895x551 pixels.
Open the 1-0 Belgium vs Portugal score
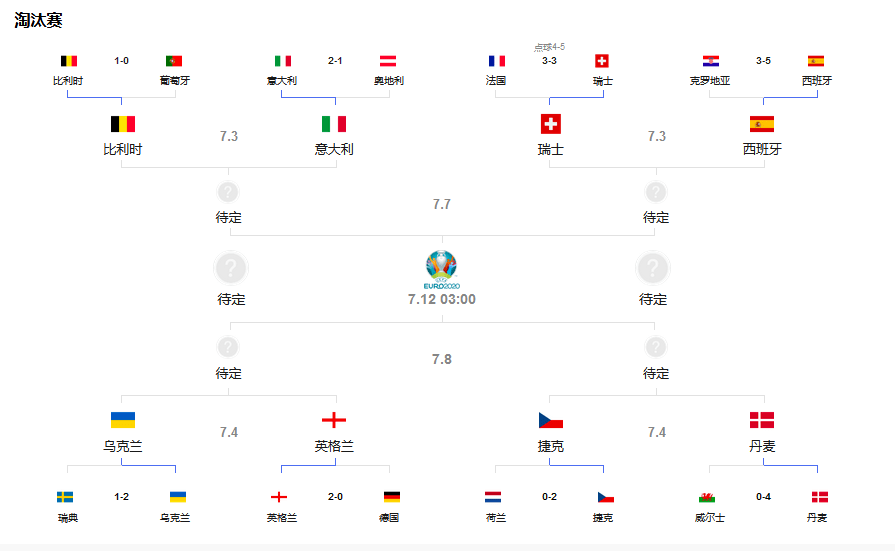[121, 61]
